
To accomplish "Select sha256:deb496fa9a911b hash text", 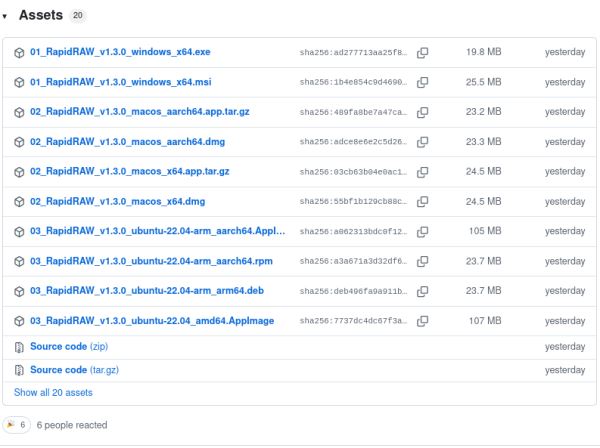I will click(x=353, y=291).
